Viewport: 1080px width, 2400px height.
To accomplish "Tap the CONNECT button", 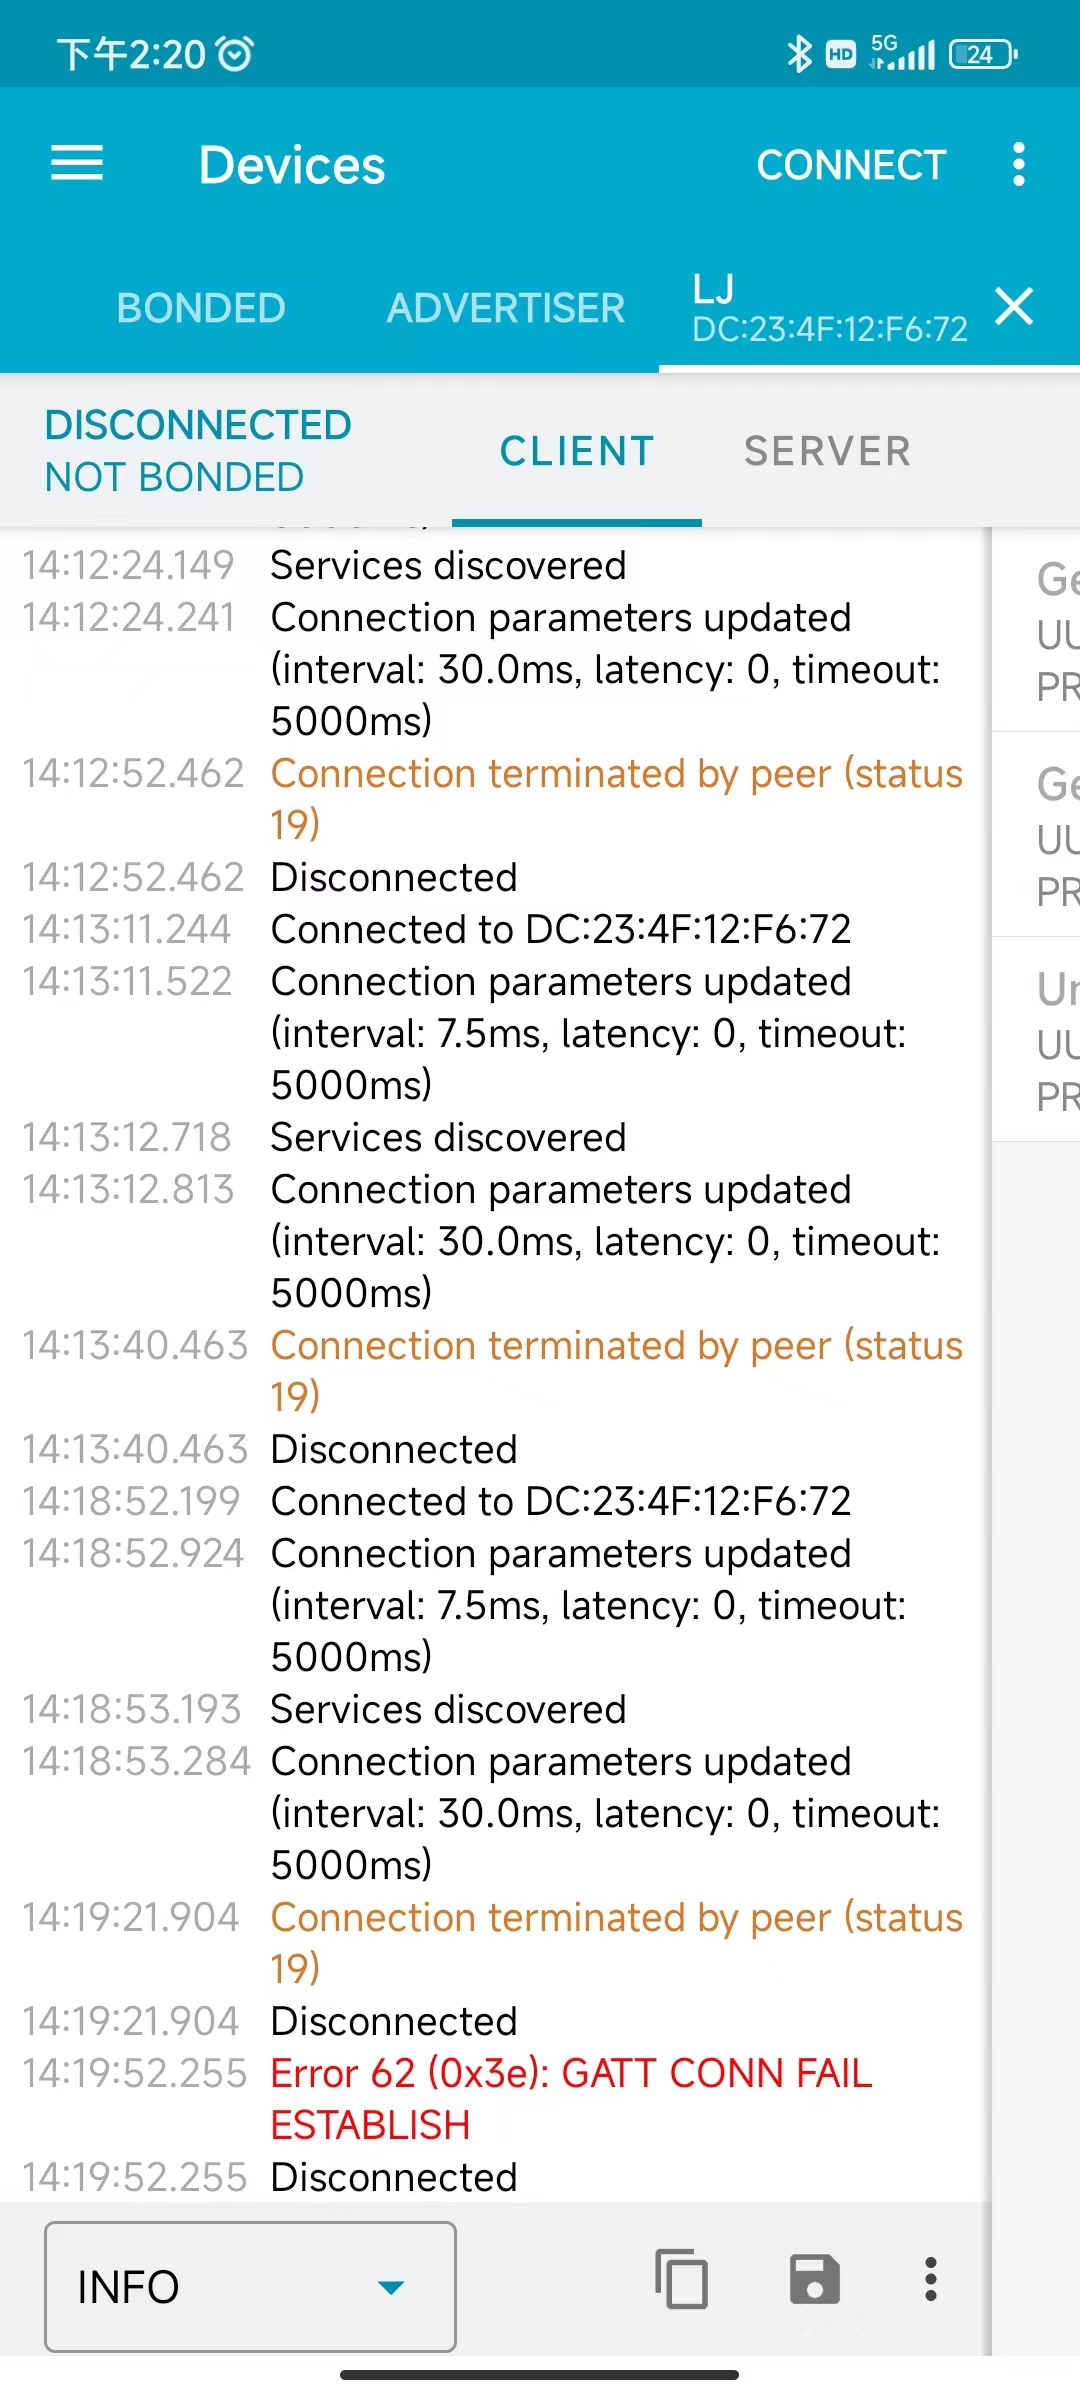I will (851, 165).
